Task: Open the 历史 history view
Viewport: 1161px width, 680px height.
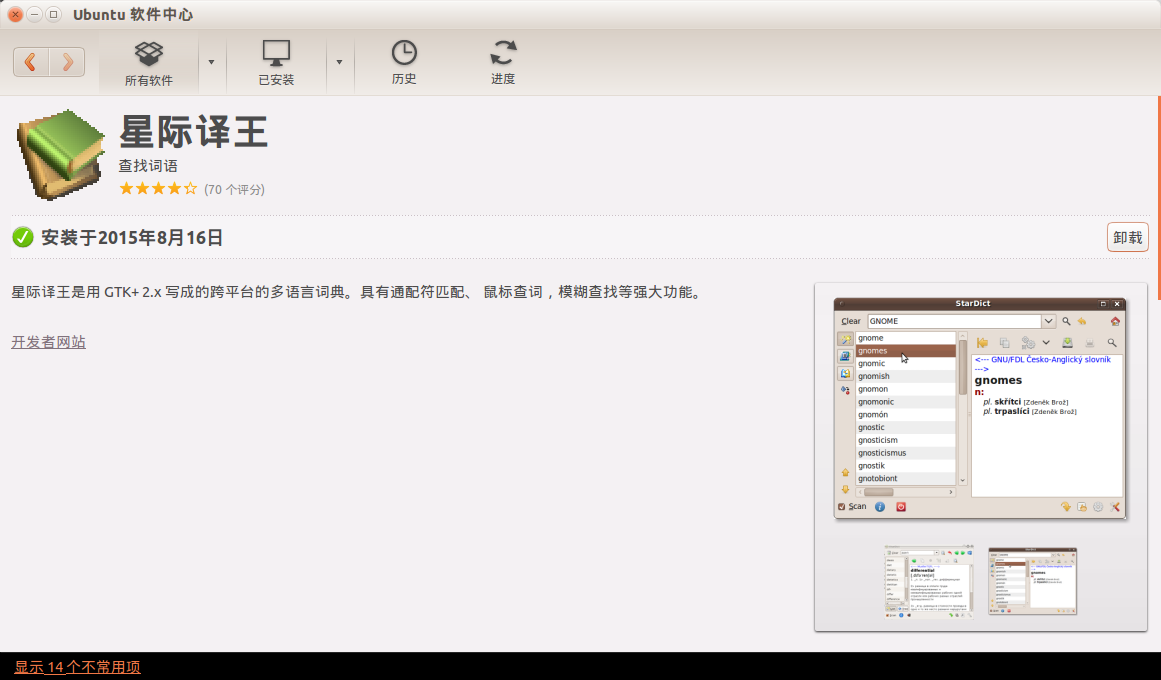Action: [404, 63]
